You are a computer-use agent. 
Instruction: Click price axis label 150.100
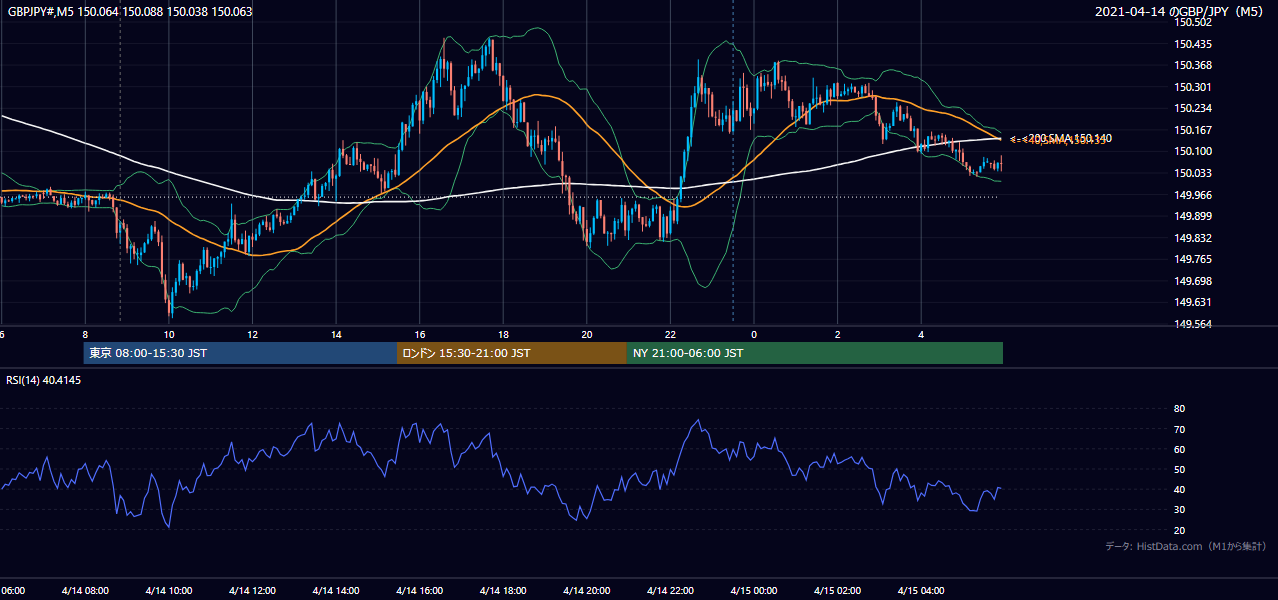pos(1193,151)
